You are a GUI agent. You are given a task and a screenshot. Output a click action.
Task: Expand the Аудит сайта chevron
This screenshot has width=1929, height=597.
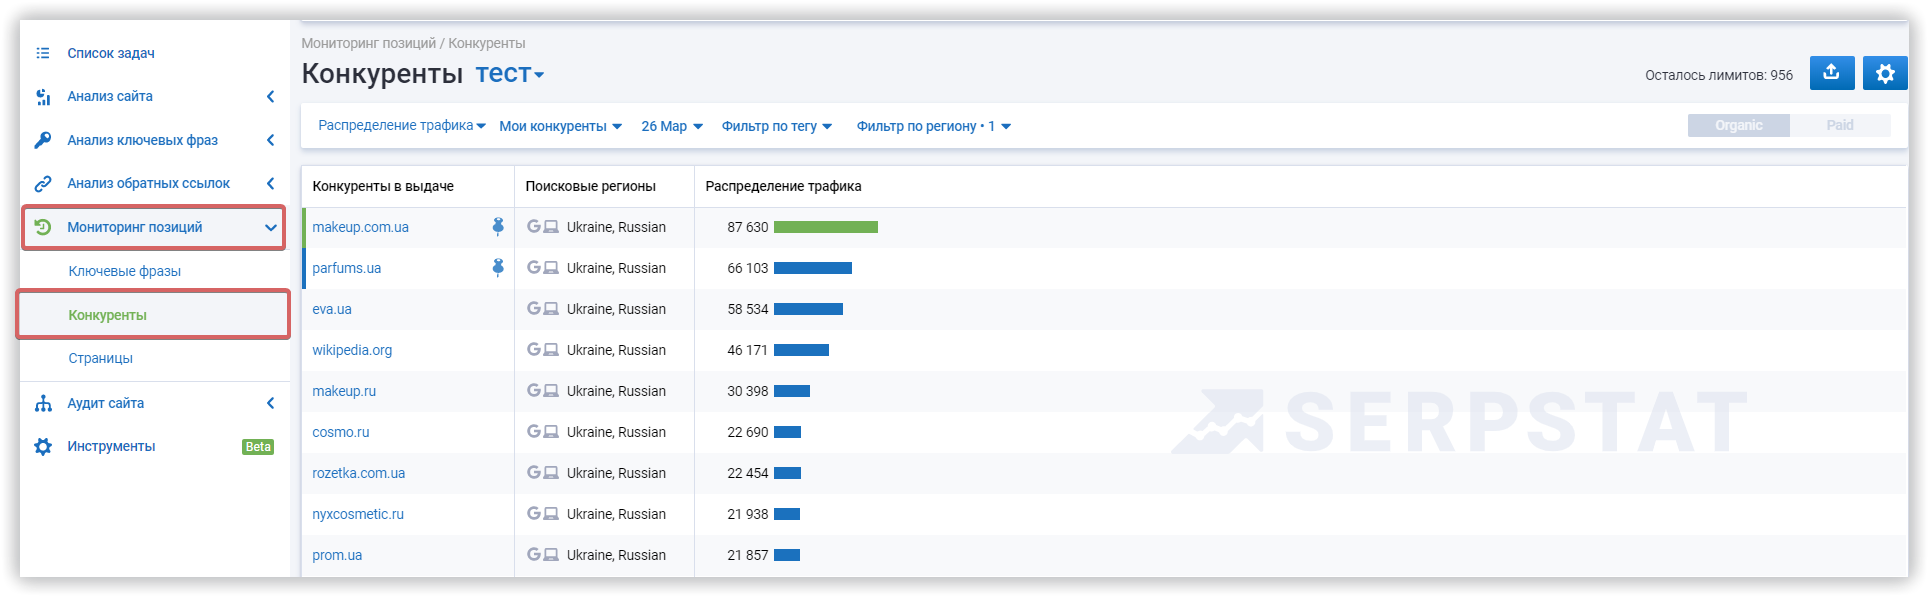(x=270, y=403)
